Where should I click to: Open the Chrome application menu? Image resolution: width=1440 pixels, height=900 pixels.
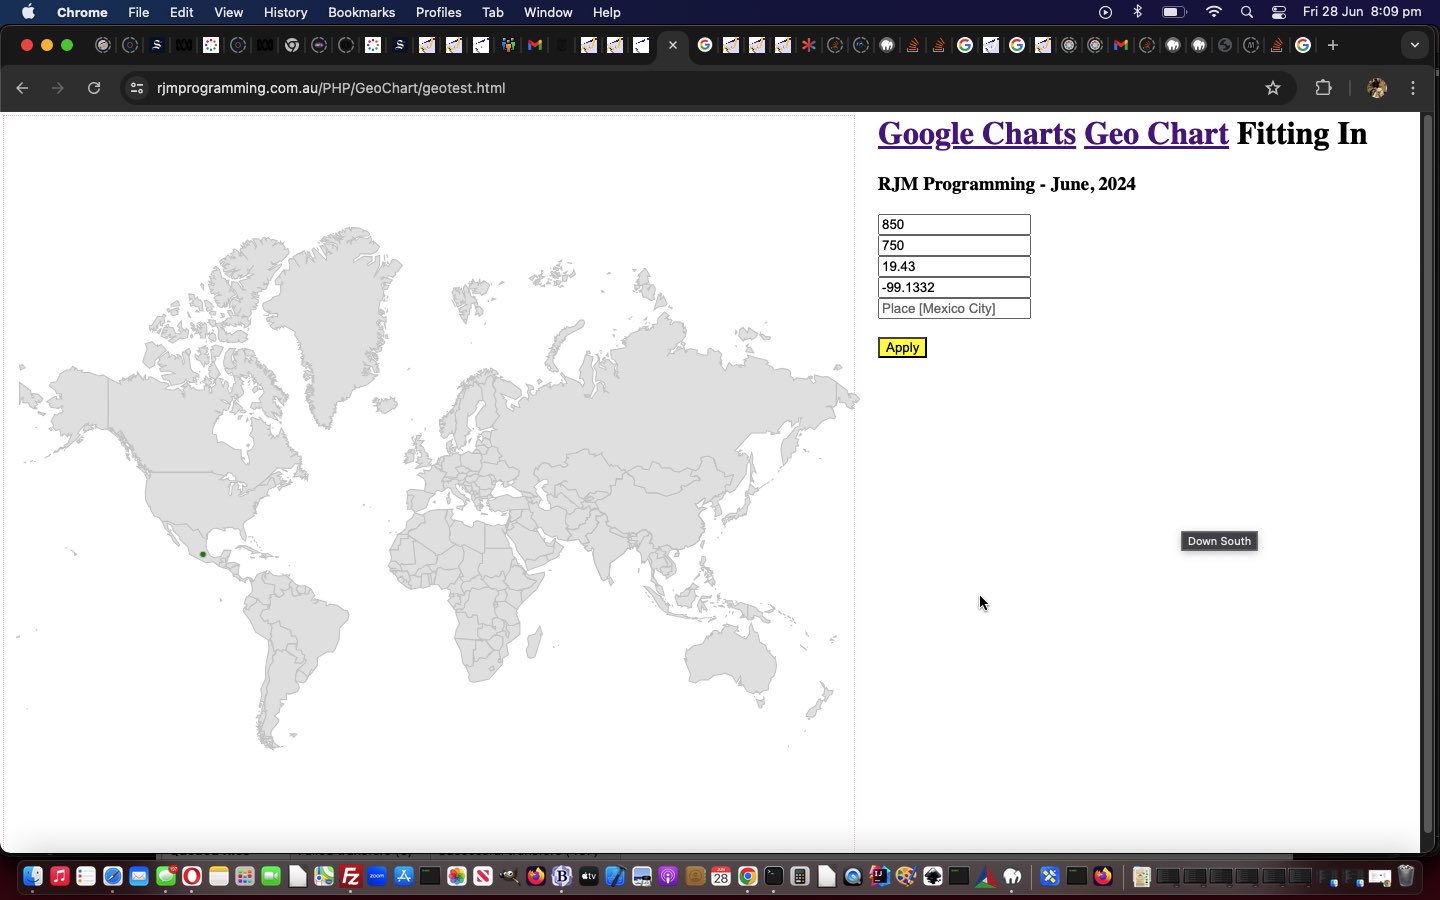(x=82, y=12)
